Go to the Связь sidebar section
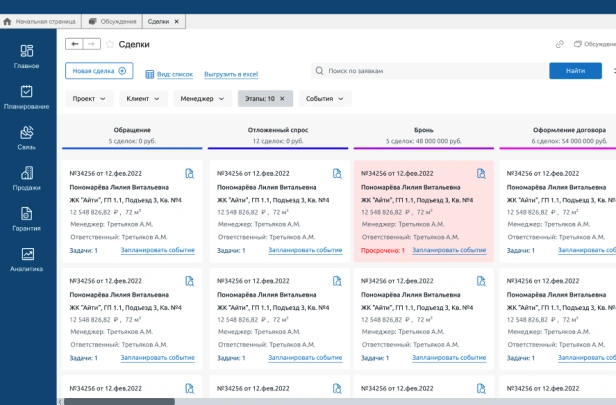 point(26,138)
